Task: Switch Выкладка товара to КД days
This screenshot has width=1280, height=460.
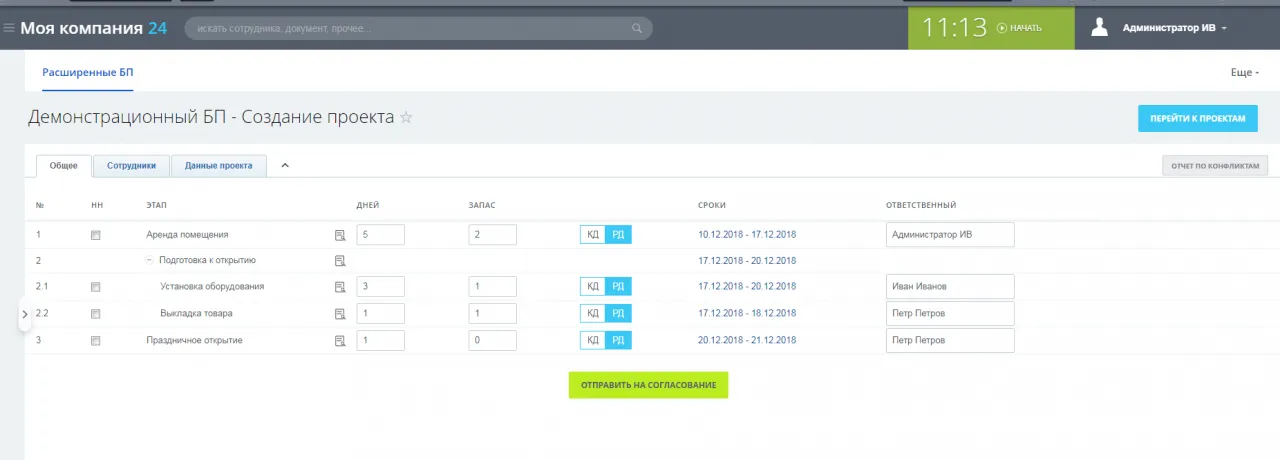Action: [x=593, y=314]
